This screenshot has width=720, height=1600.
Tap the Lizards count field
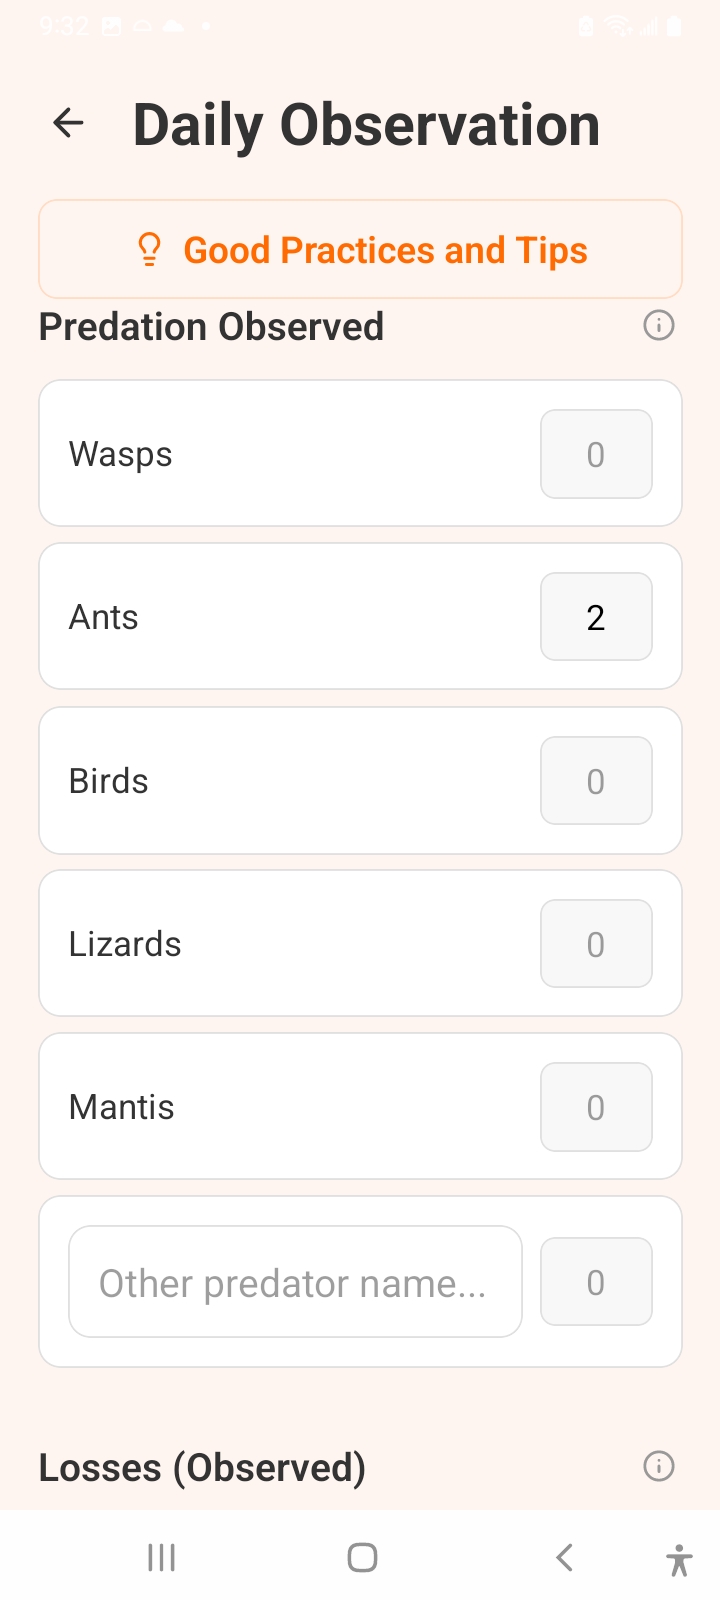click(596, 944)
